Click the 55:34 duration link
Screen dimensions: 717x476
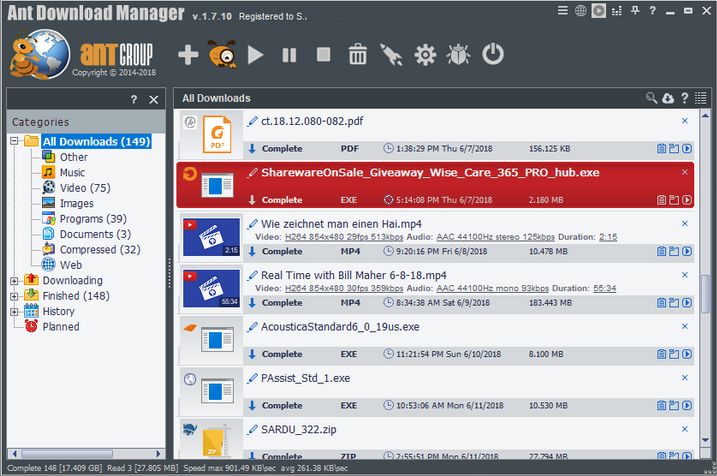605,288
